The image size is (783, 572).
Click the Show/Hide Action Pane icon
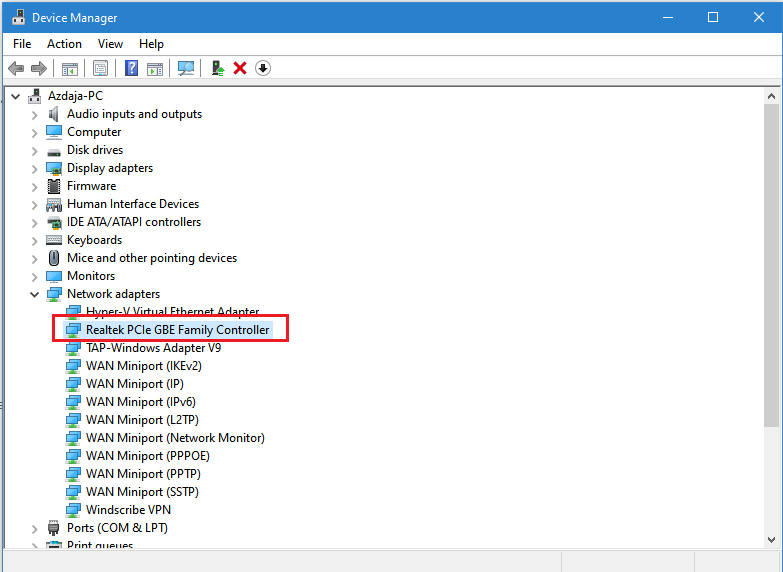tap(155, 68)
